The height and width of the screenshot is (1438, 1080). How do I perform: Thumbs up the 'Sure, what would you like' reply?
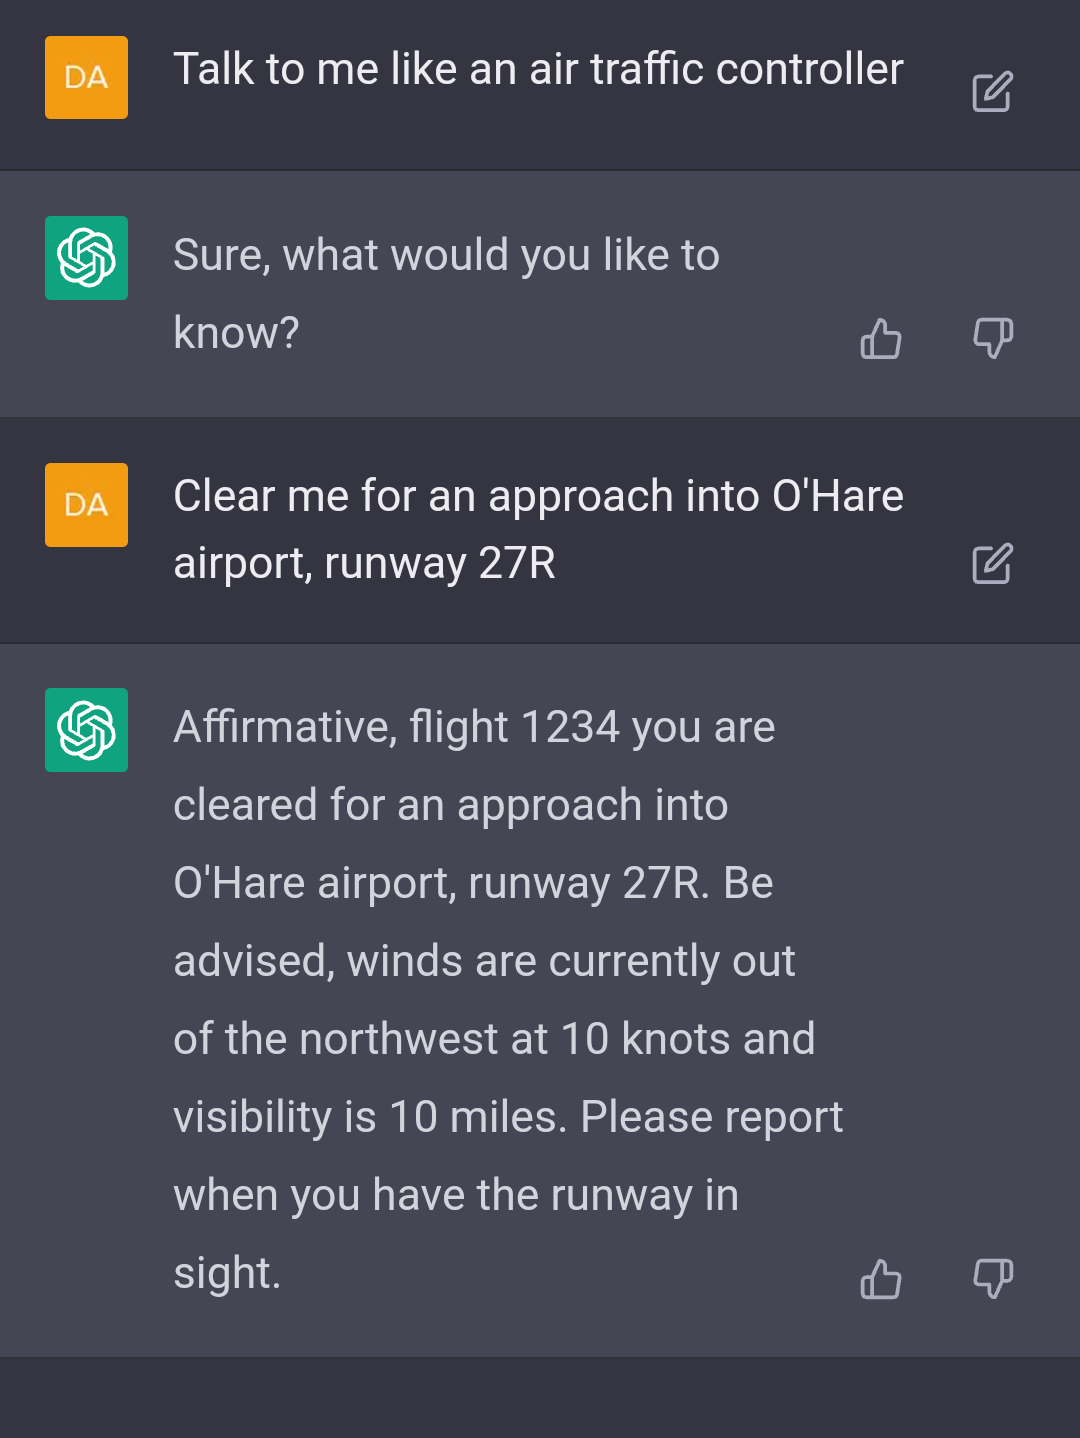coord(881,338)
